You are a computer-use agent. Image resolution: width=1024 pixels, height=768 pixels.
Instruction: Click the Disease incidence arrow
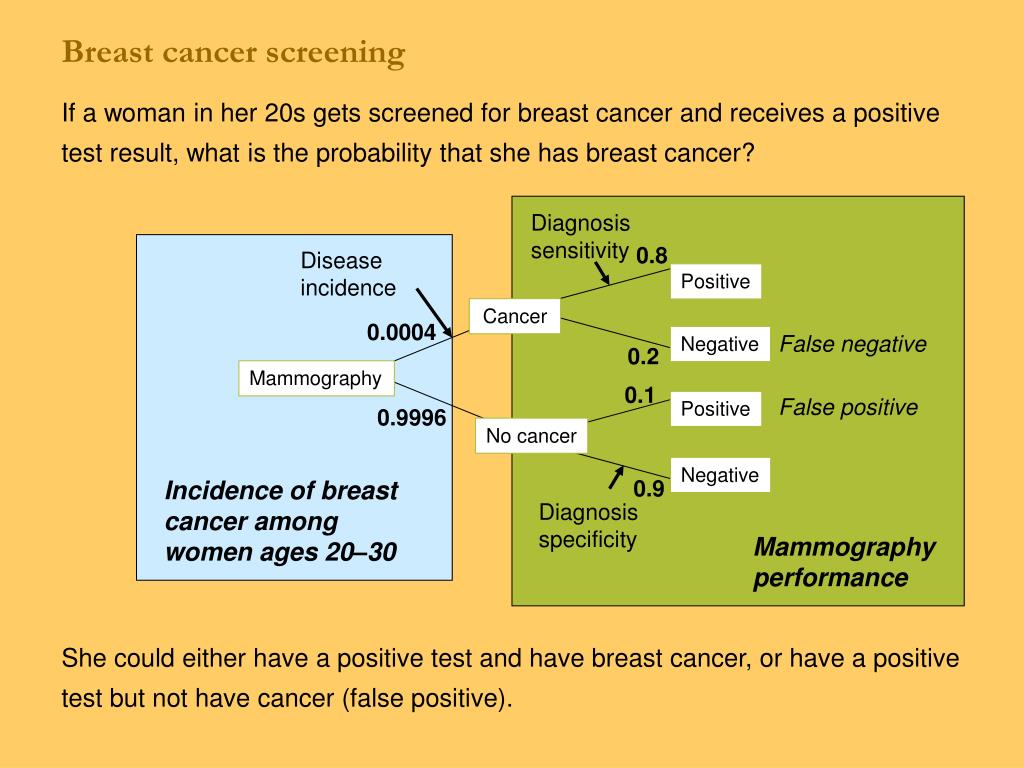tap(434, 313)
